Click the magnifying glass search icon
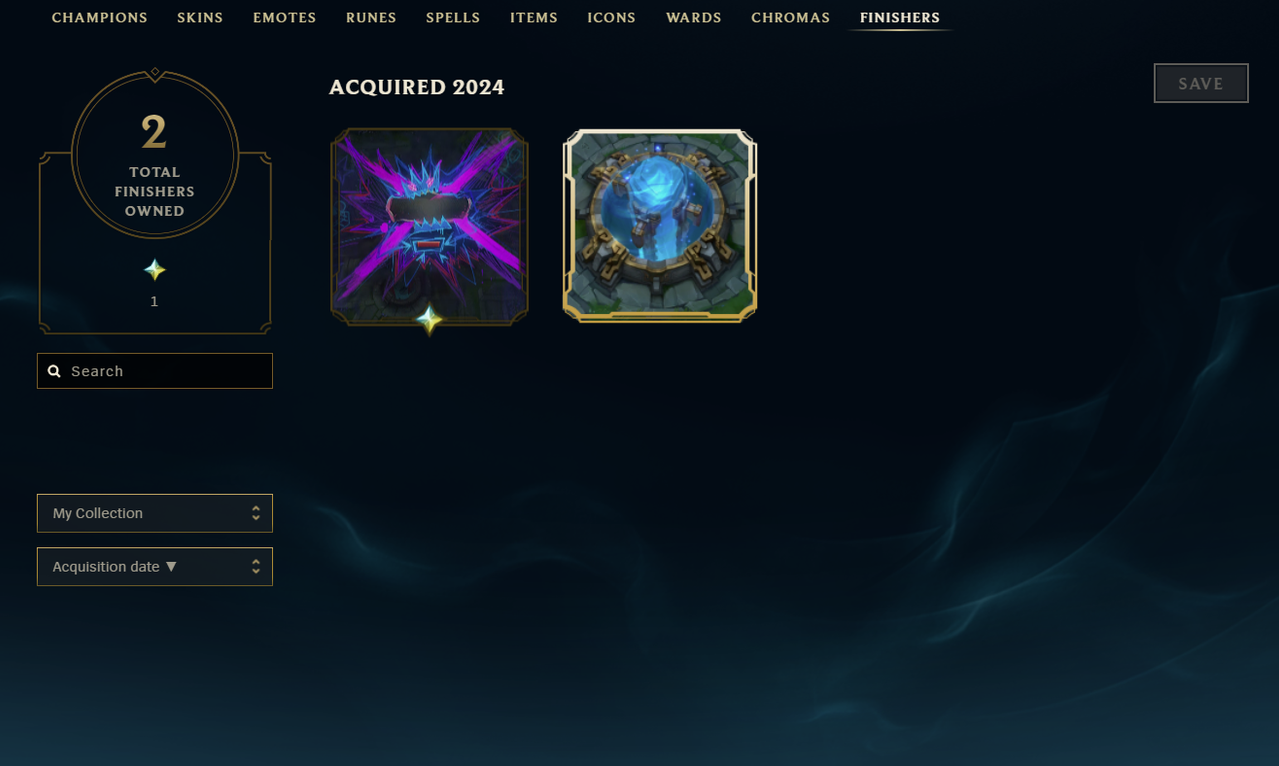 click(55, 371)
